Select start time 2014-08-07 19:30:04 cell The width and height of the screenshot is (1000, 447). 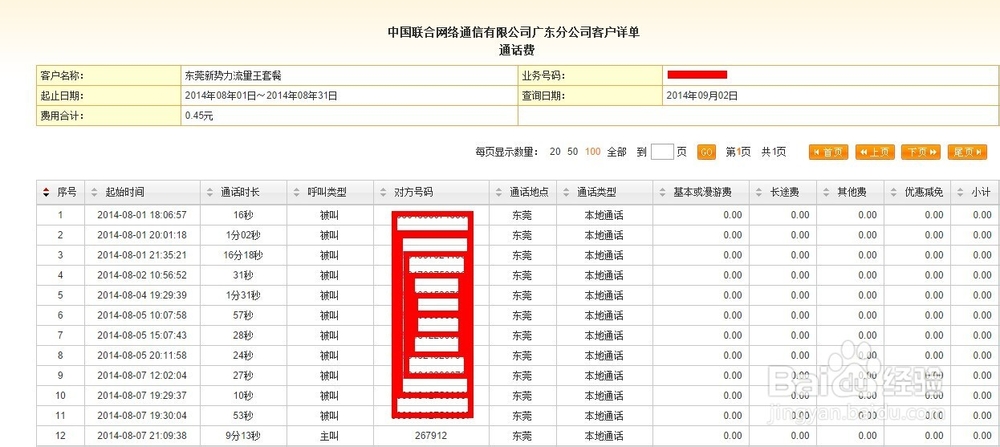[x=142, y=416]
